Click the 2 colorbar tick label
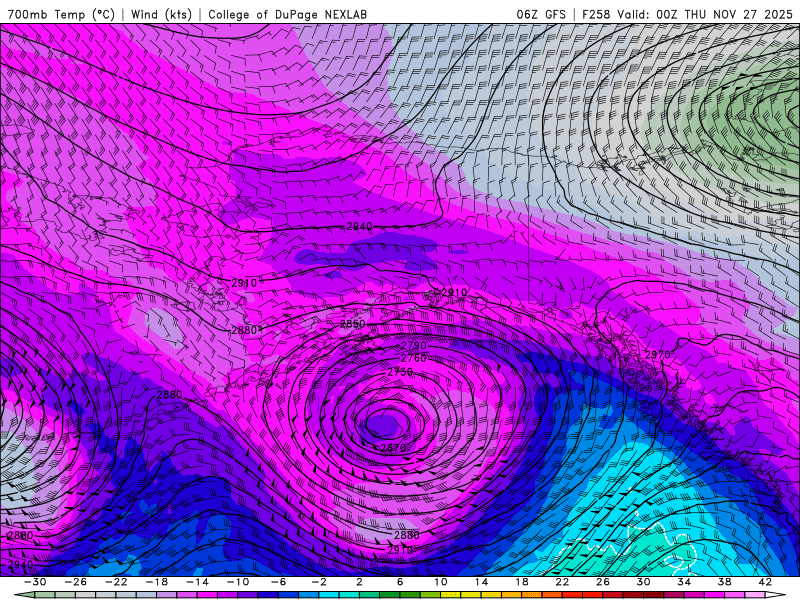 pos(359,582)
